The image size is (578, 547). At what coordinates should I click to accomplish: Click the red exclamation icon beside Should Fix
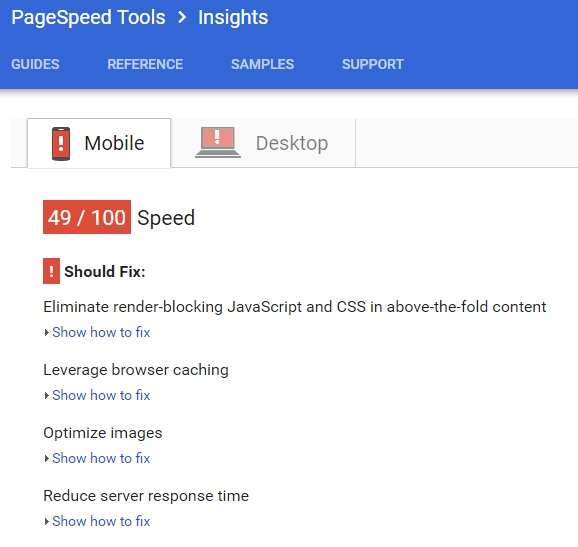(x=51, y=271)
